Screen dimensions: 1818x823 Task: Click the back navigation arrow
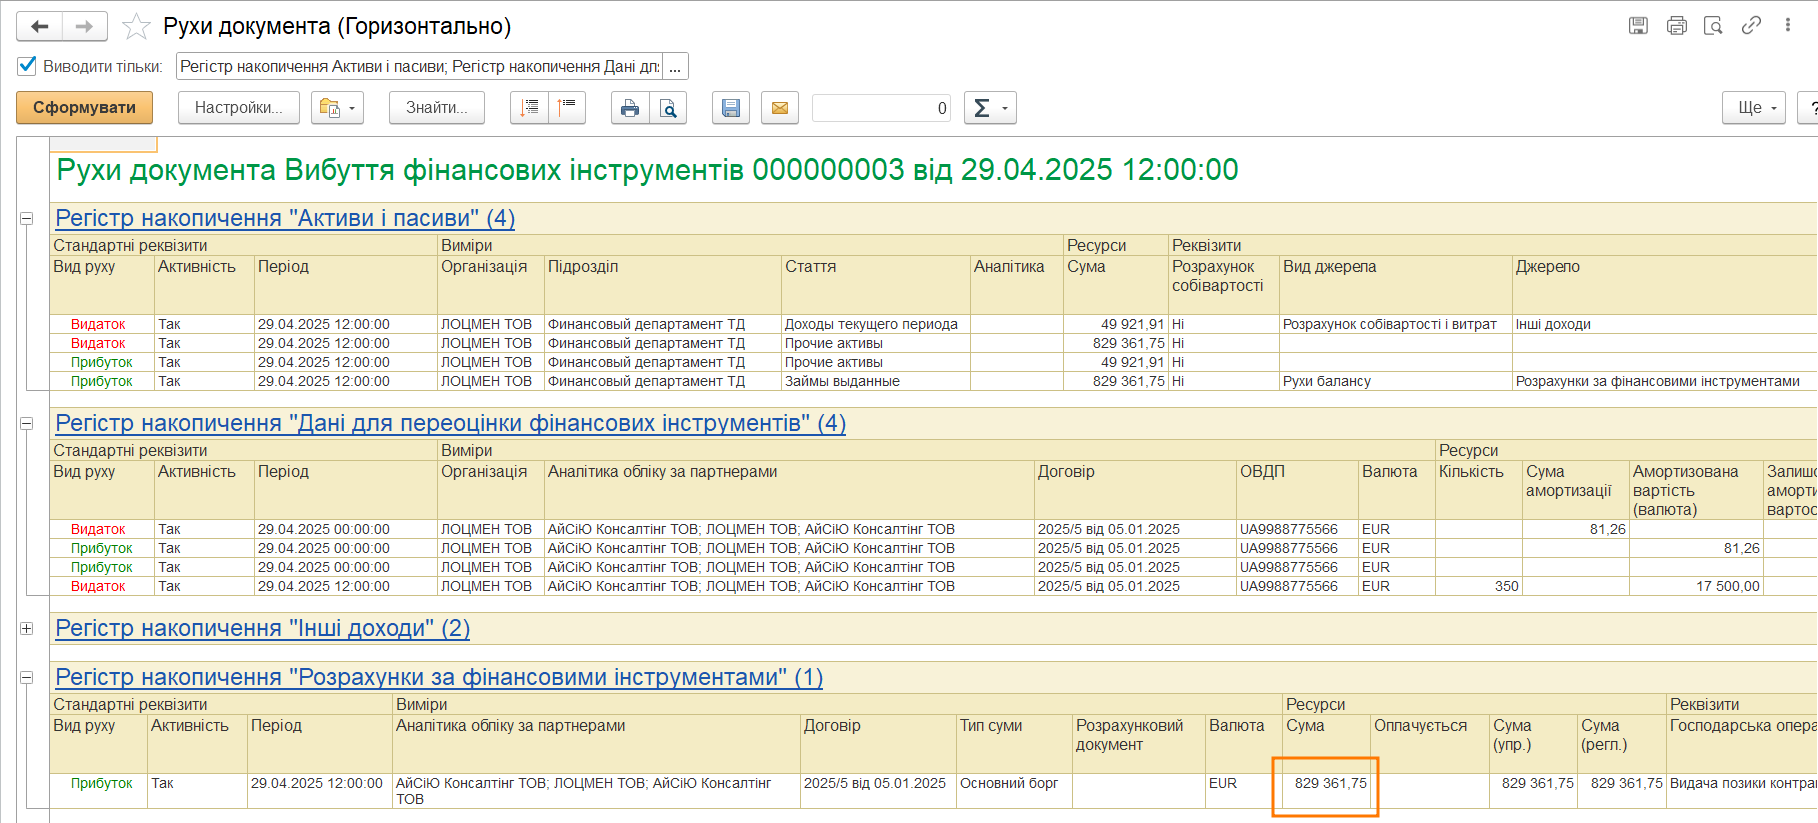tap(40, 27)
